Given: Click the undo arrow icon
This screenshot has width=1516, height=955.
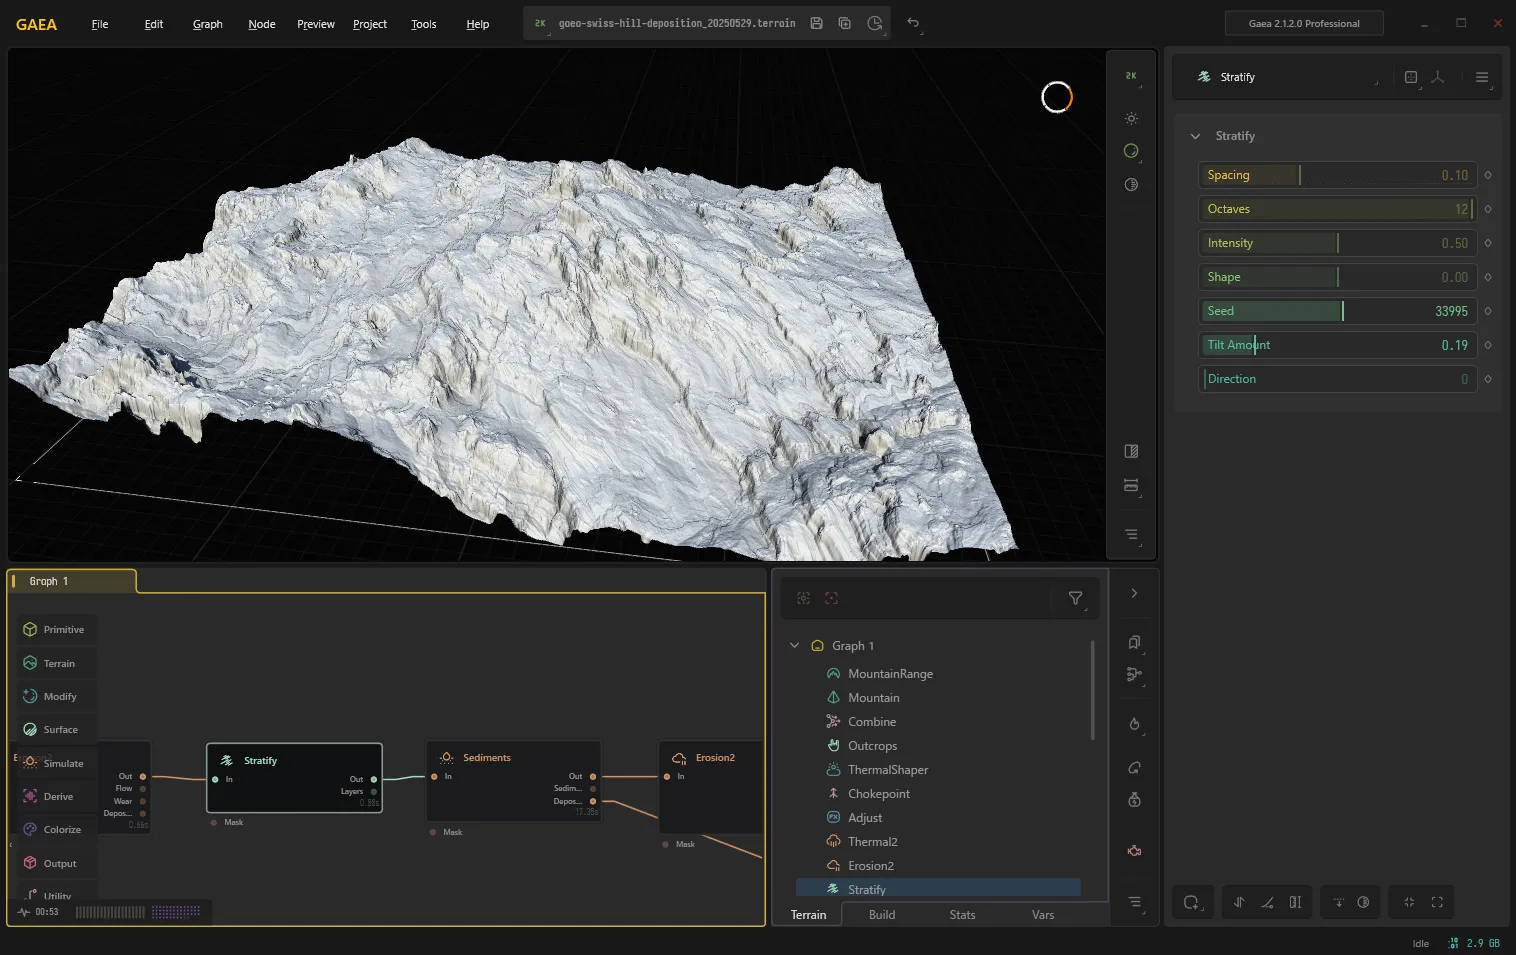Looking at the screenshot, I should (x=912, y=23).
